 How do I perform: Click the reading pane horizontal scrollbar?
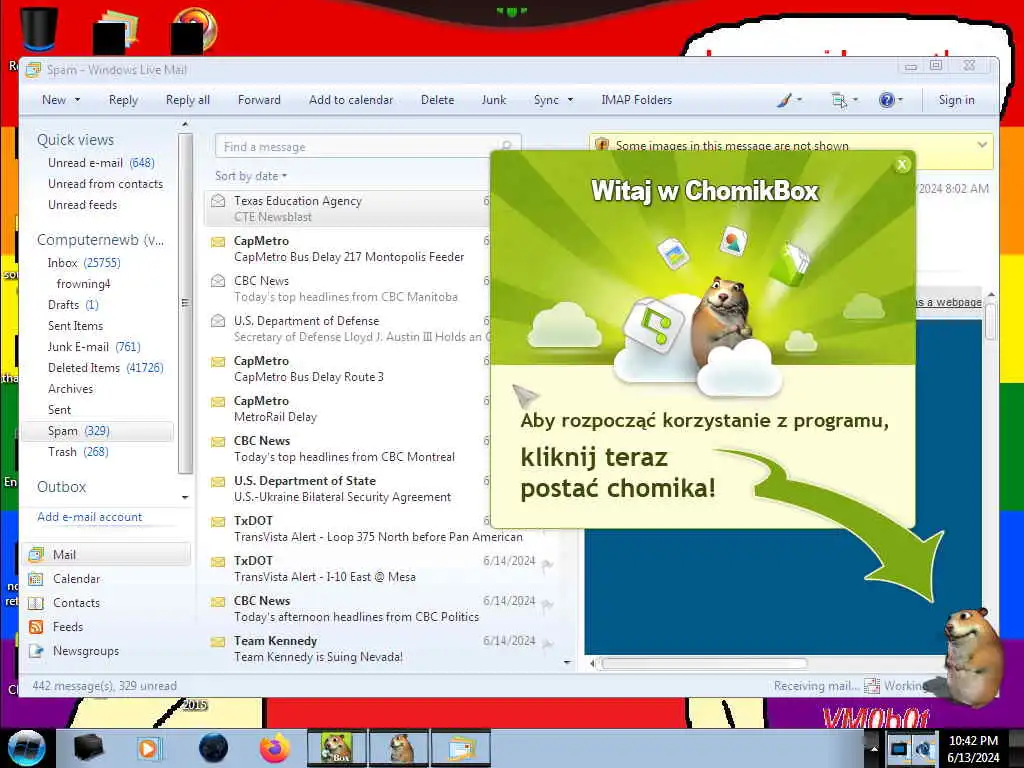coord(704,664)
